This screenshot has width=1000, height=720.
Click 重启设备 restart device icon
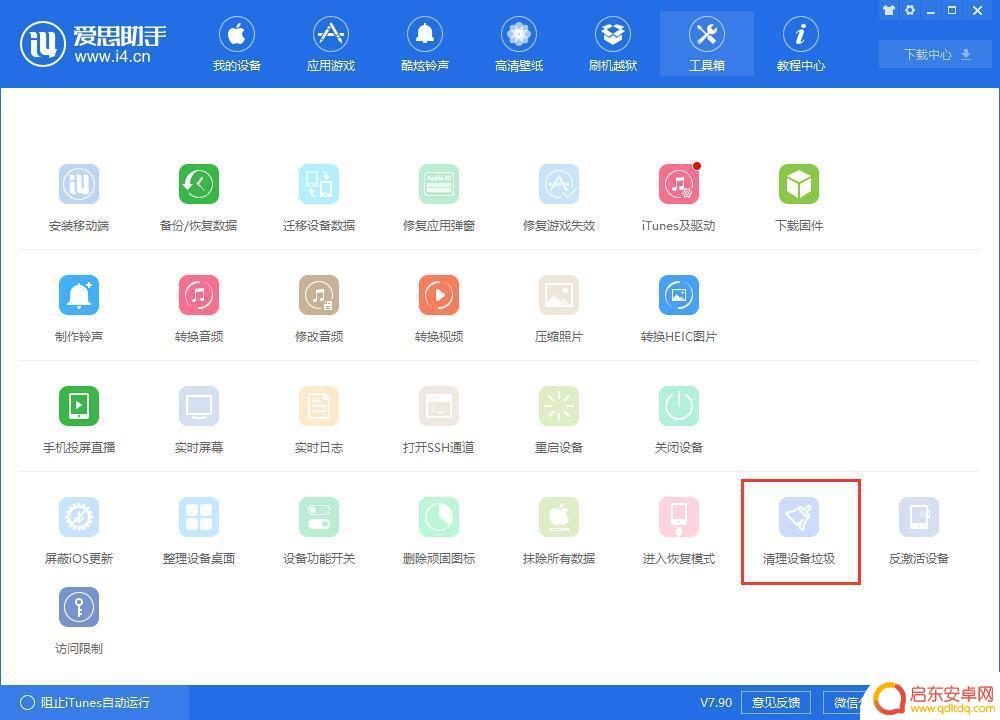[559, 406]
